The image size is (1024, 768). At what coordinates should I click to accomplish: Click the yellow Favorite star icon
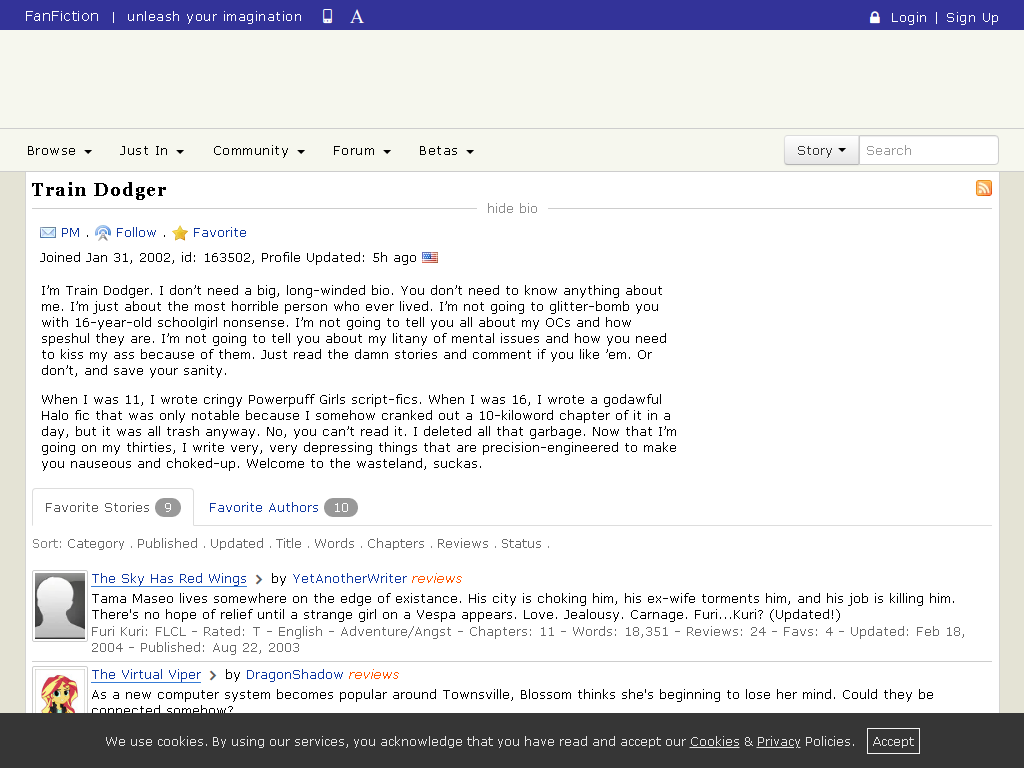[180, 232]
